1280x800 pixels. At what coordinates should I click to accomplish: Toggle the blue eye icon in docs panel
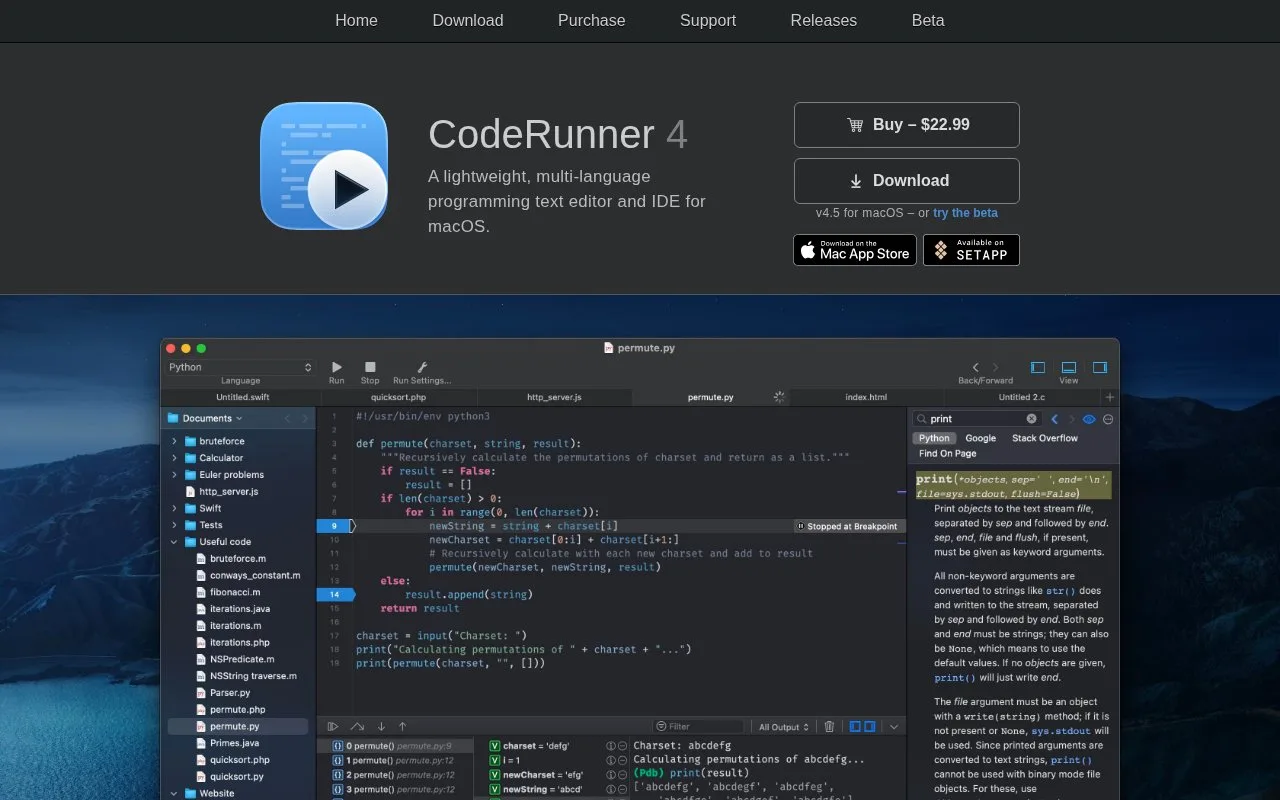[x=1089, y=419]
